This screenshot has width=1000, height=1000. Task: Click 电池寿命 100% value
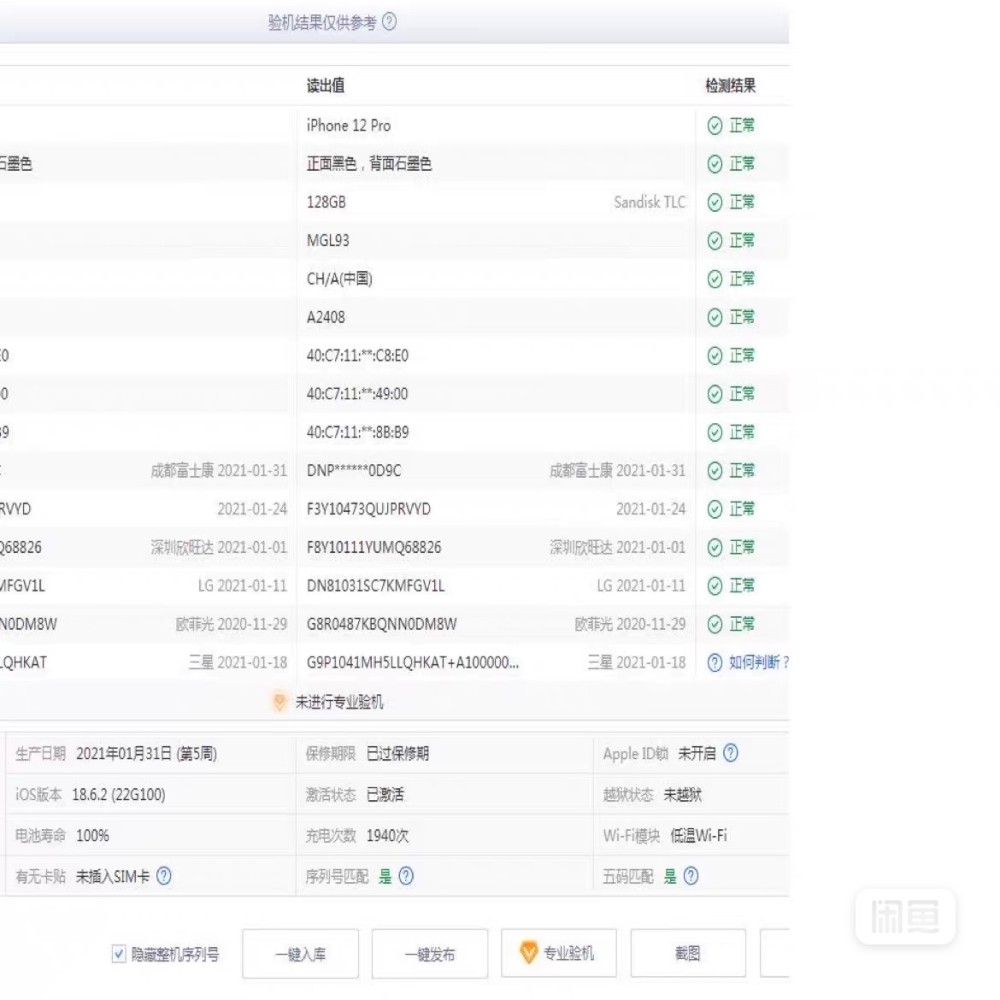[92, 835]
